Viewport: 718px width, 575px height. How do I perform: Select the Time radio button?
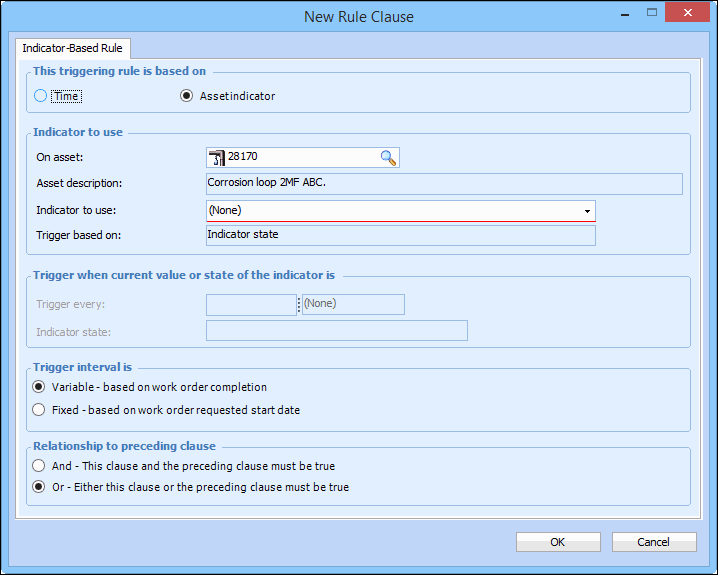pos(40,96)
